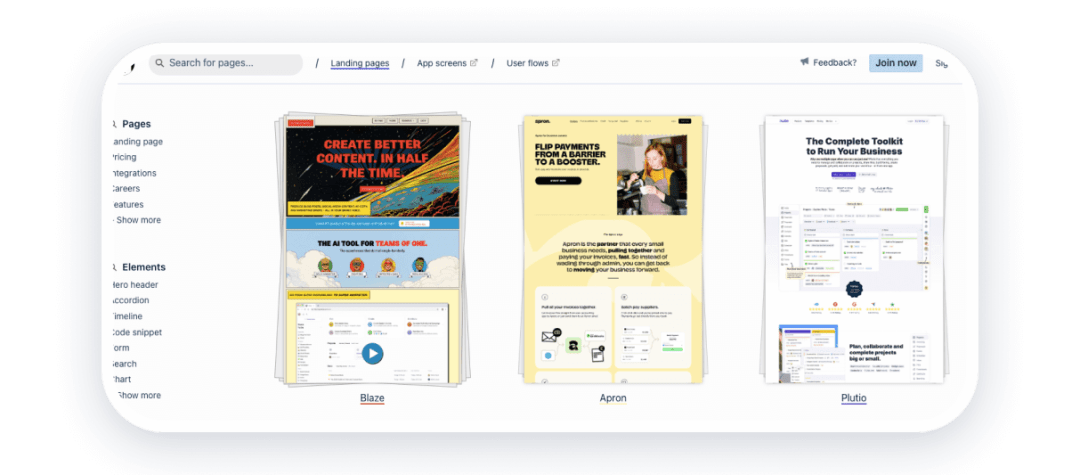
Task: Expand Show more under Elements
Action: 138,396
